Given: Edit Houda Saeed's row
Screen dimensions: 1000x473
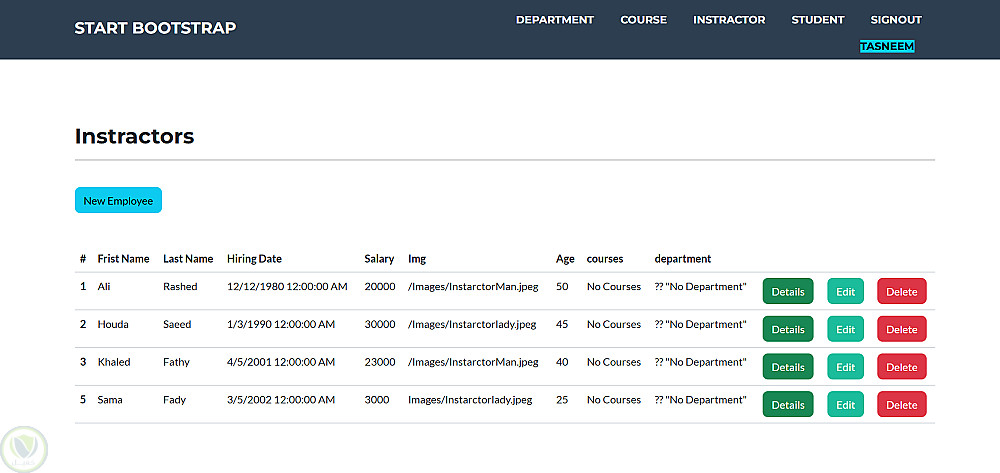Looking at the screenshot, I should (x=845, y=329).
